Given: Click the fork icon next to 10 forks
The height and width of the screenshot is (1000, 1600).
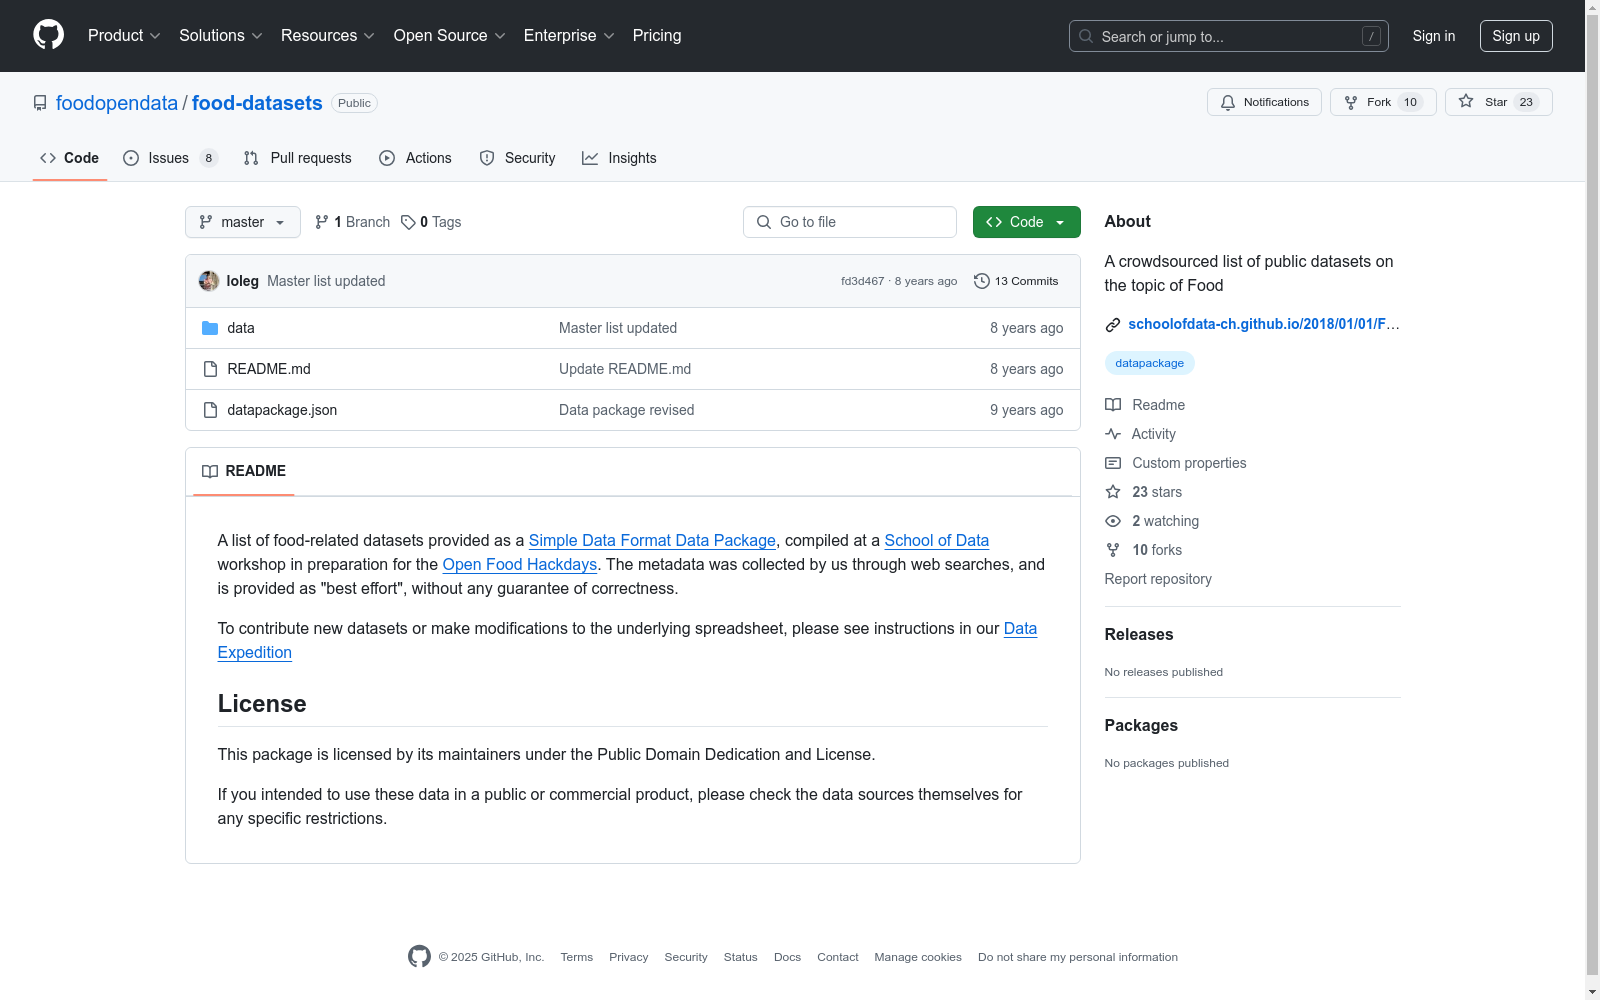Looking at the screenshot, I should point(1113,550).
